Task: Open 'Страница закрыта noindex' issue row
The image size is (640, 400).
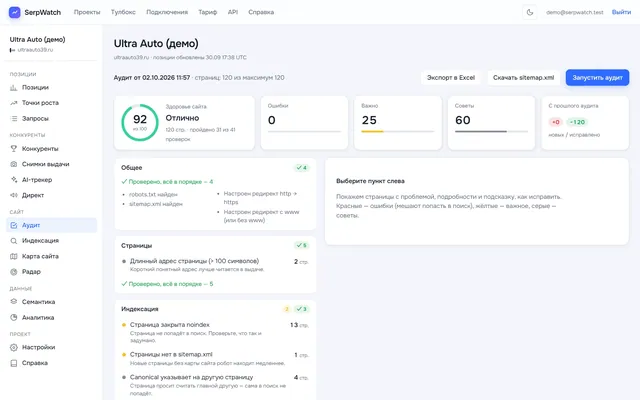Action: point(215,332)
